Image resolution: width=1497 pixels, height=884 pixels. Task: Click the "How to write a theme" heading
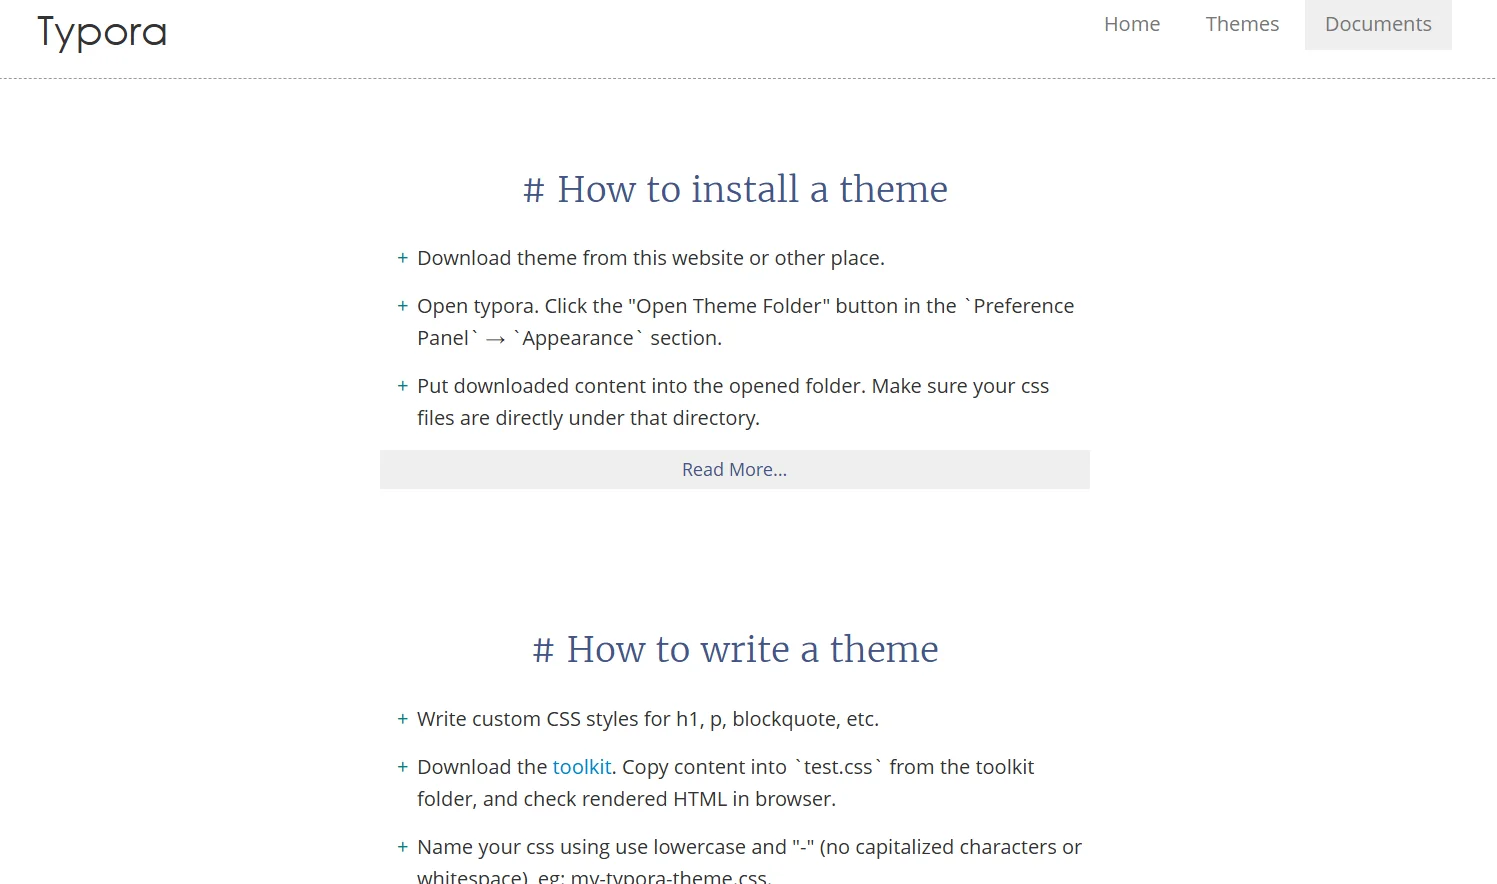pyautogui.click(x=734, y=649)
